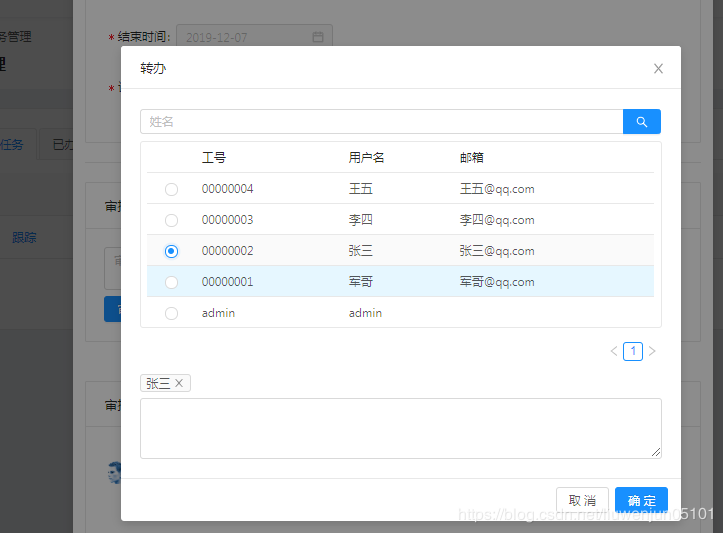Click the 用户名 column header
The image size is (723, 533).
coord(366,158)
